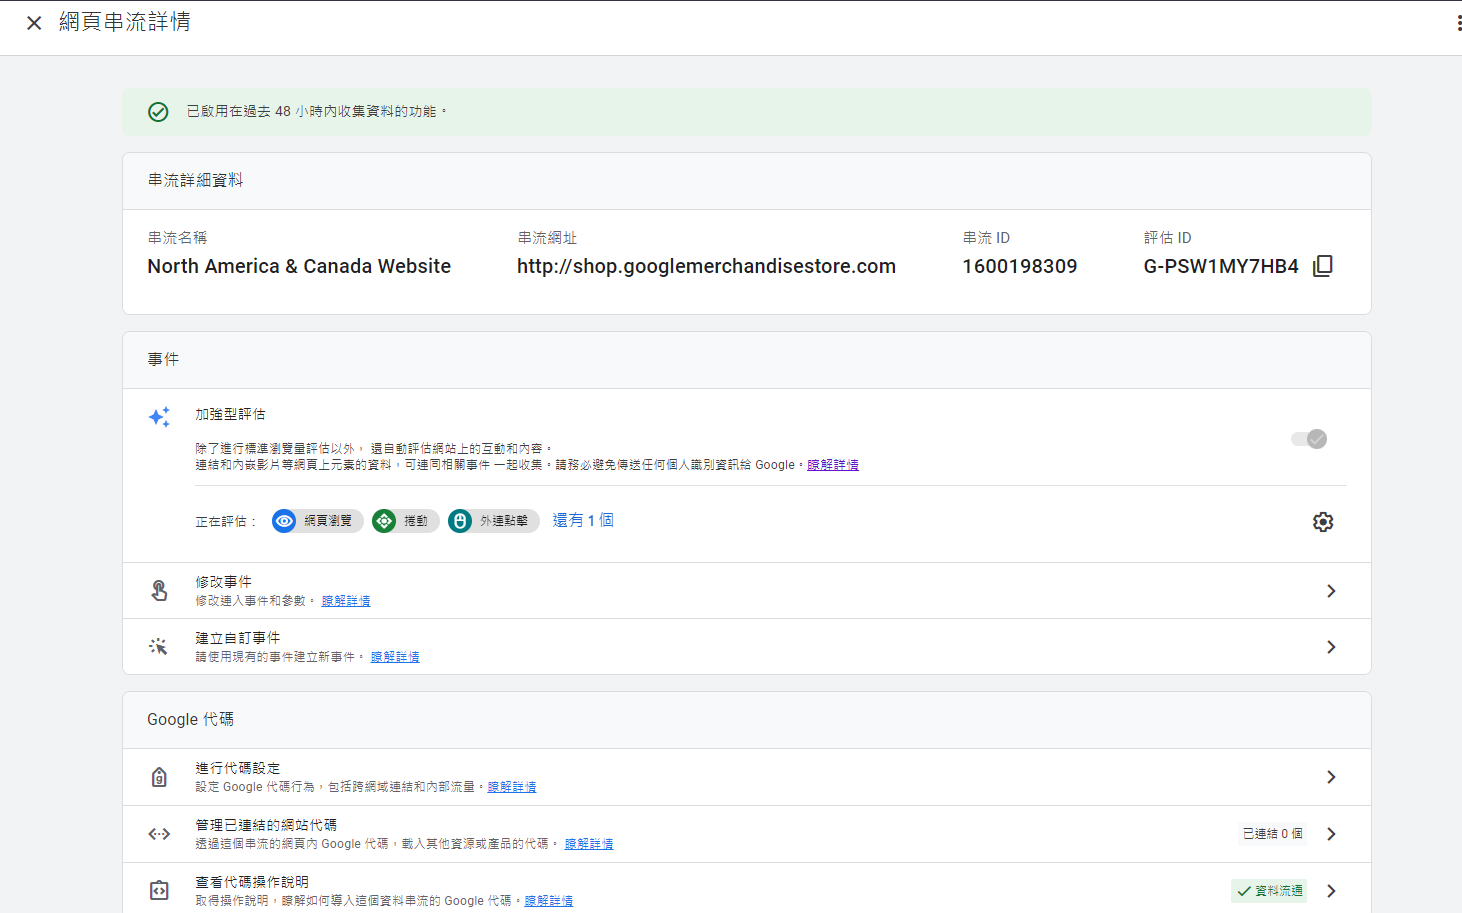This screenshot has height=913, width=1462.
Task: Open learn more link under tag instructions
Action: (x=549, y=901)
